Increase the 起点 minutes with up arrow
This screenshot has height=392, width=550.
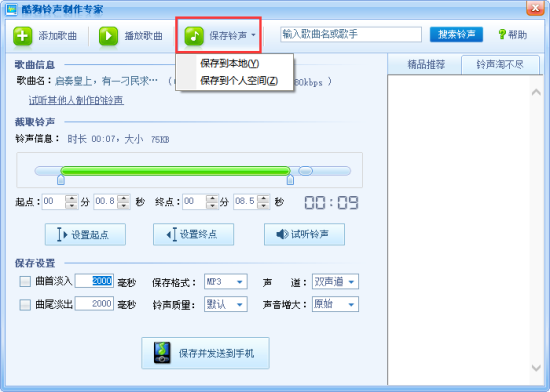coord(72,198)
